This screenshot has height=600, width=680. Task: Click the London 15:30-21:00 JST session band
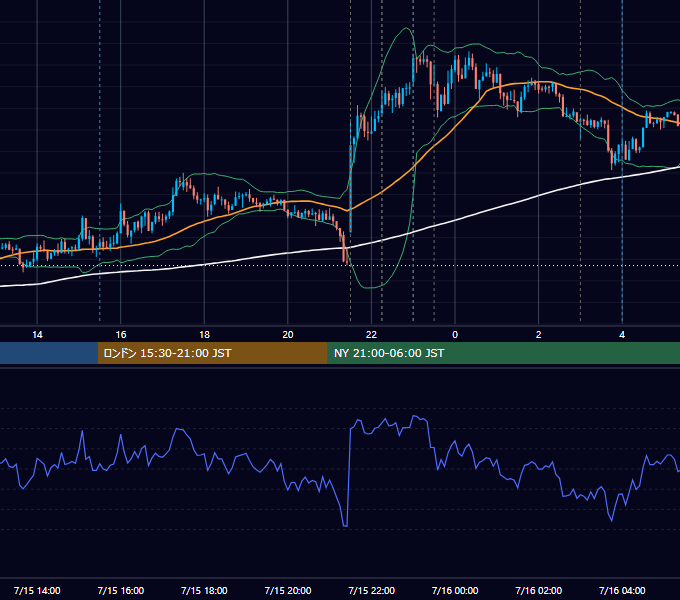coord(212,353)
